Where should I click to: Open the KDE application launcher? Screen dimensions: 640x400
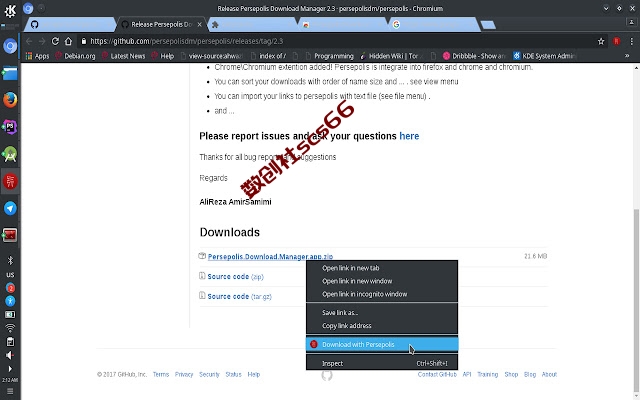pyautogui.click(x=10, y=11)
